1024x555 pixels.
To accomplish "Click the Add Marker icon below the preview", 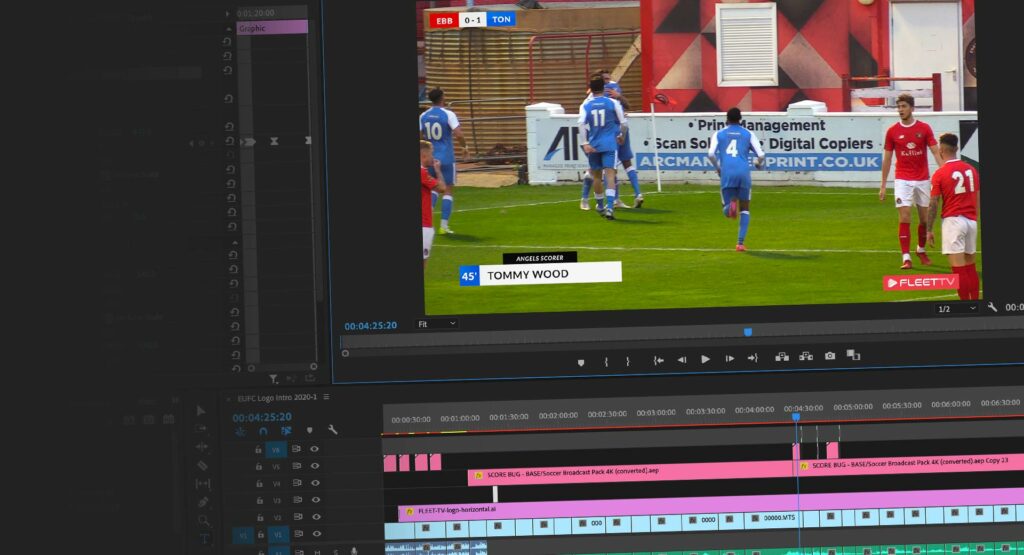I will pos(580,361).
